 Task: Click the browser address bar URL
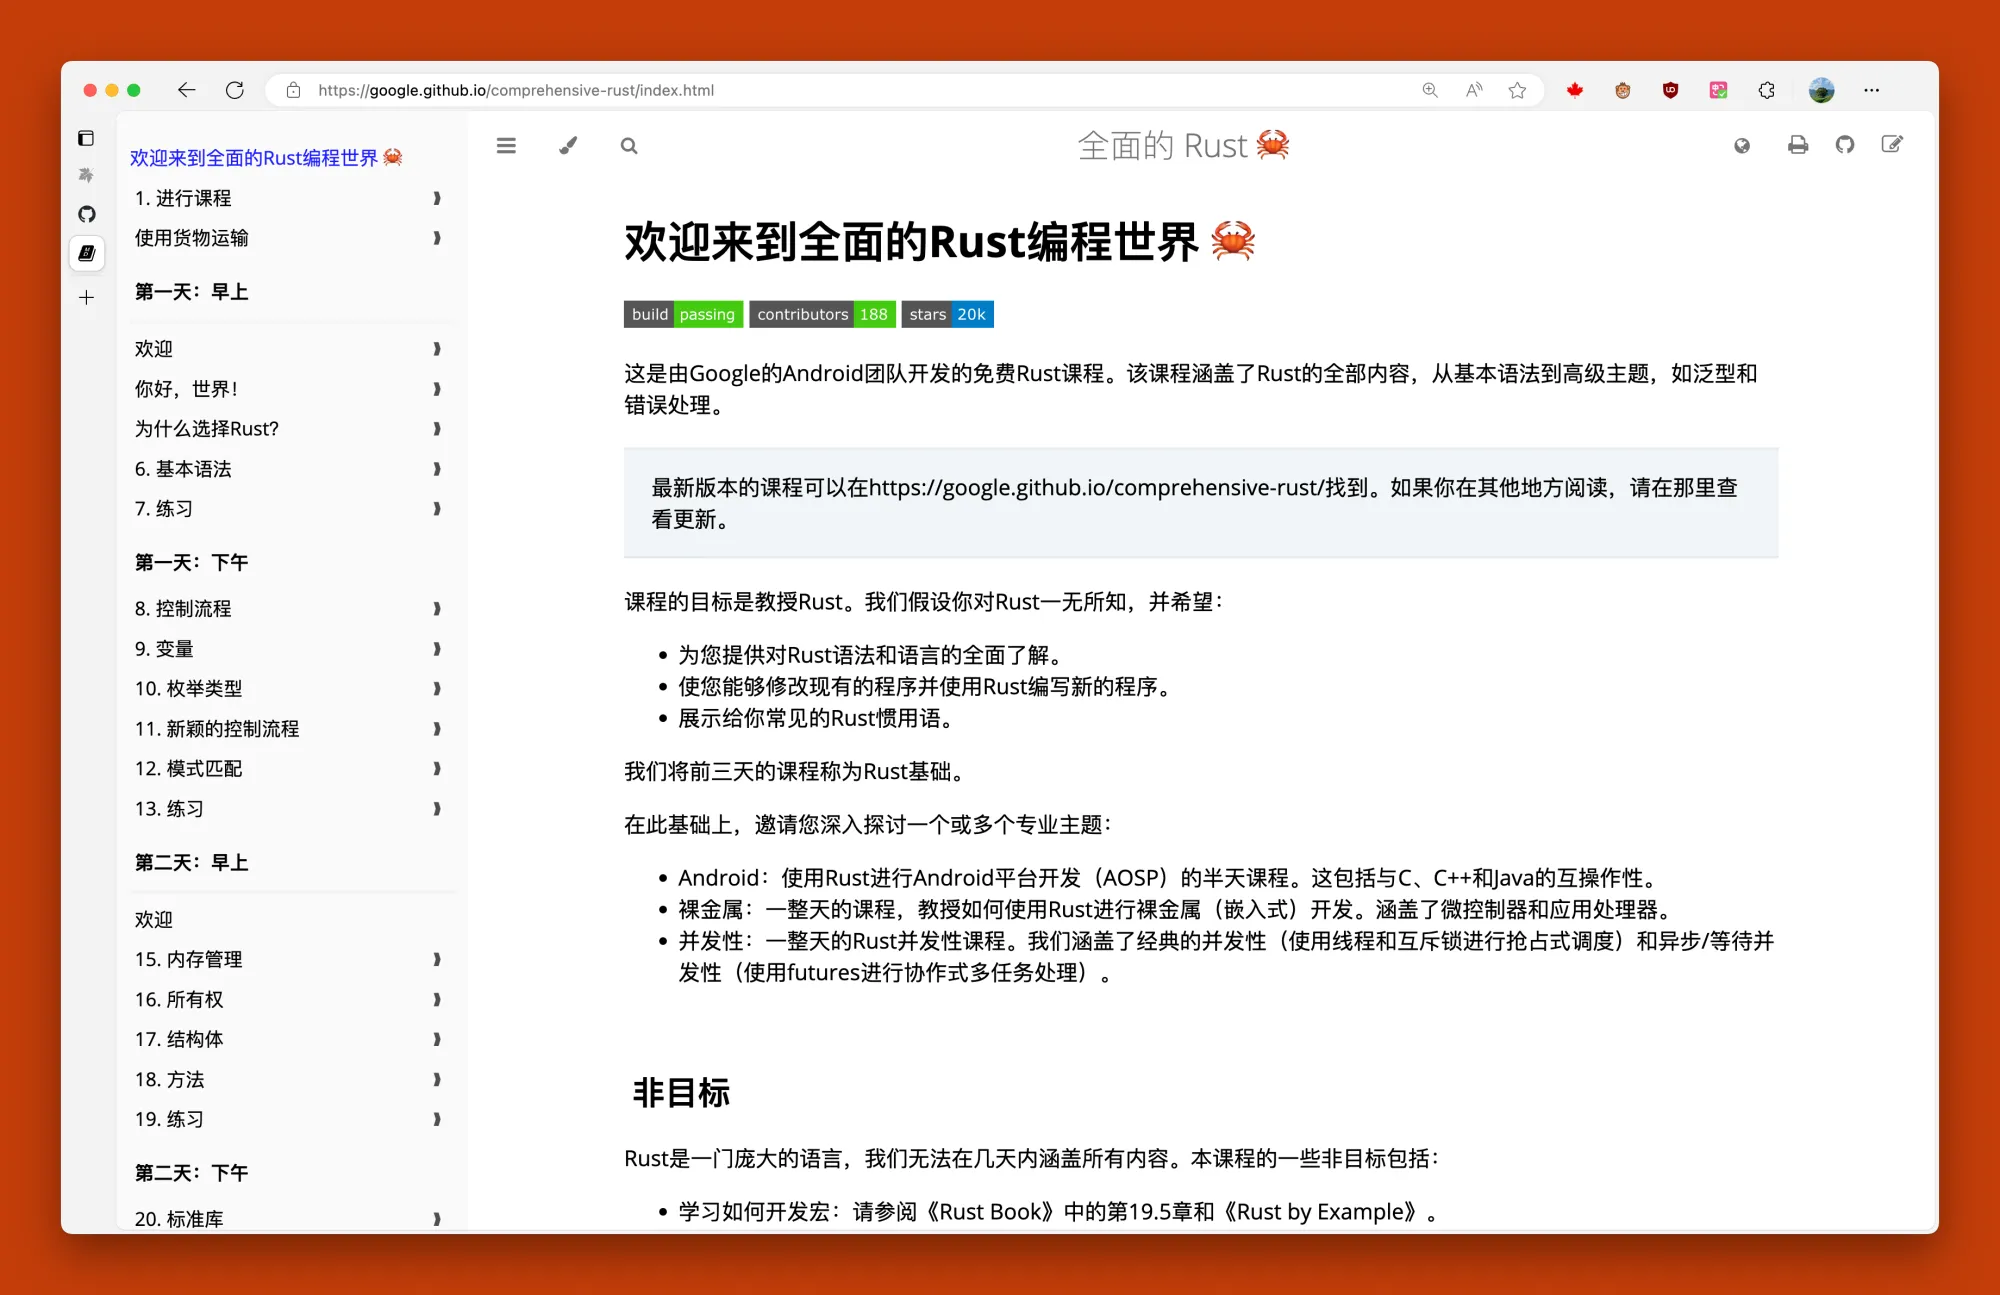pos(515,90)
